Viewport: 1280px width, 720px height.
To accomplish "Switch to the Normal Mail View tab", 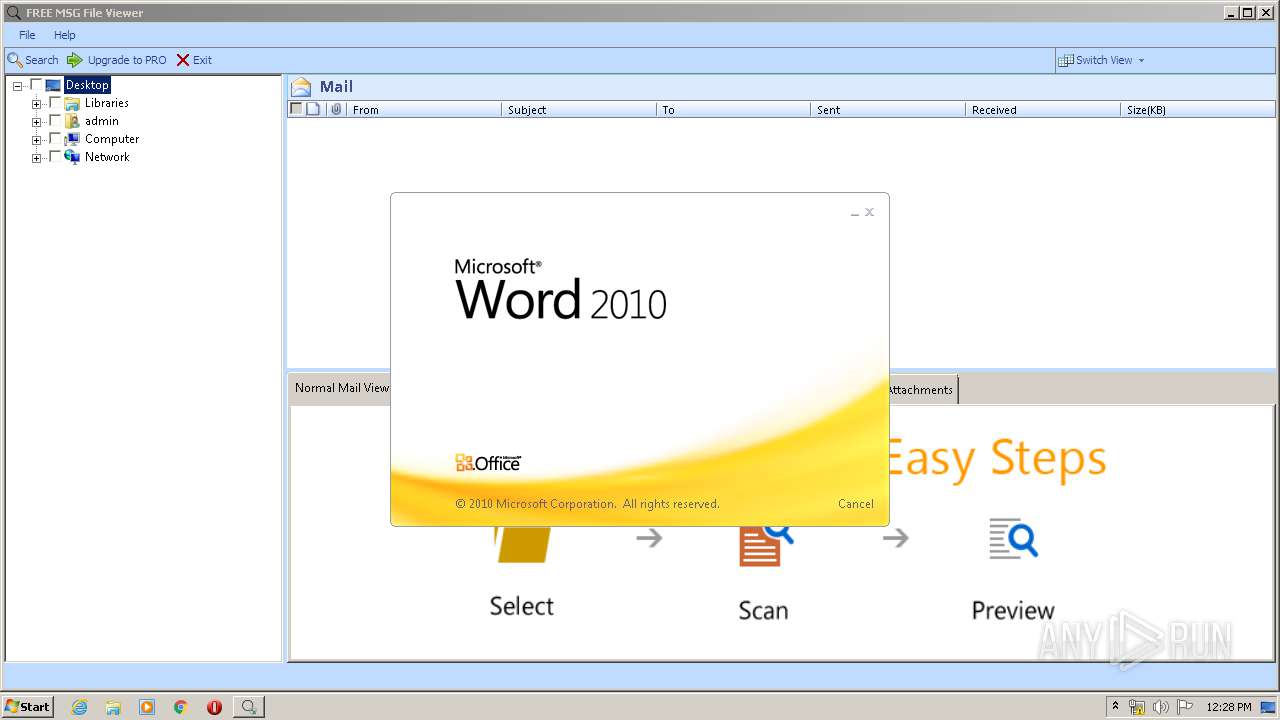I will coord(340,388).
